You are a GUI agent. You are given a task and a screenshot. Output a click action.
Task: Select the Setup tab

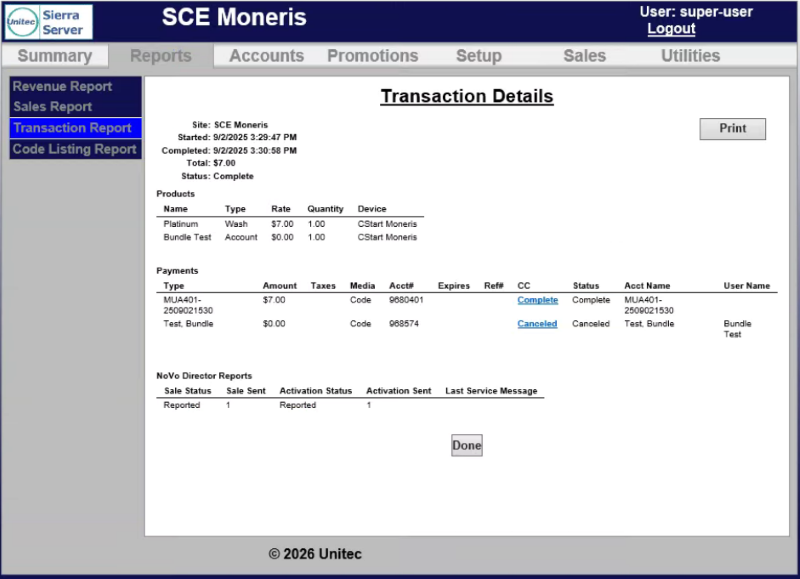(x=479, y=56)
